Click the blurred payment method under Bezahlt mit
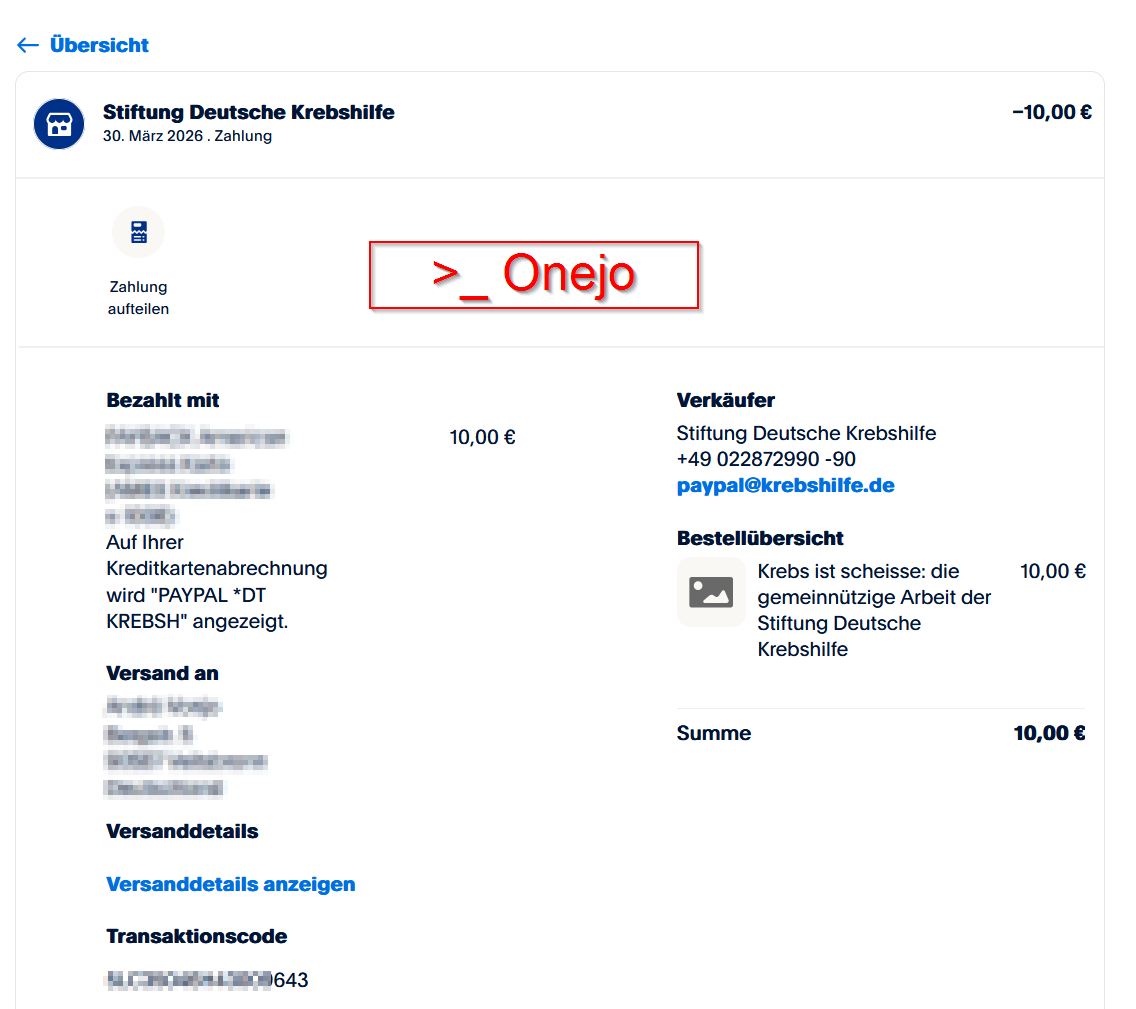 [x=195, y=476]
